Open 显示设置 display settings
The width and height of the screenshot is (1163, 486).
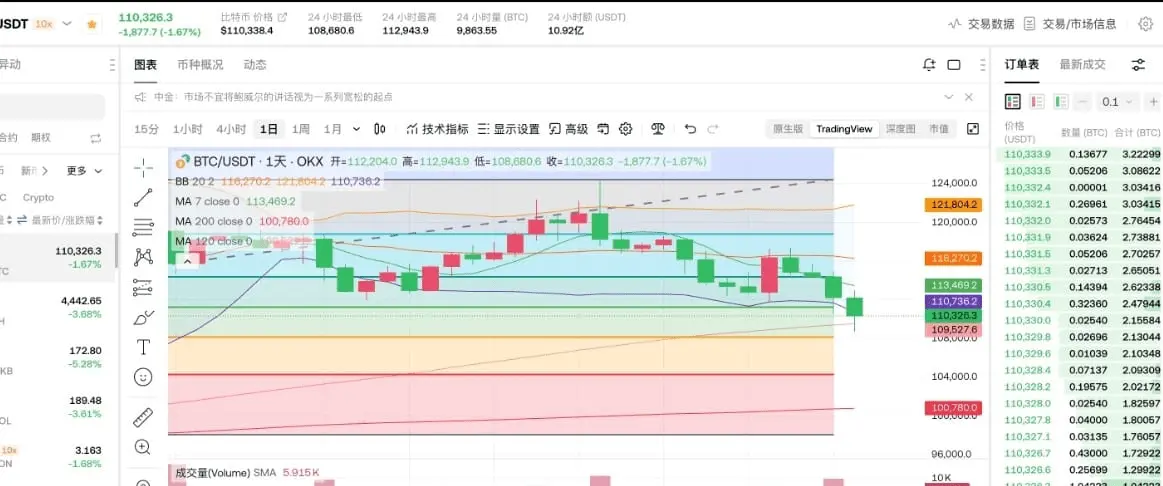click(x=509, y=129)
